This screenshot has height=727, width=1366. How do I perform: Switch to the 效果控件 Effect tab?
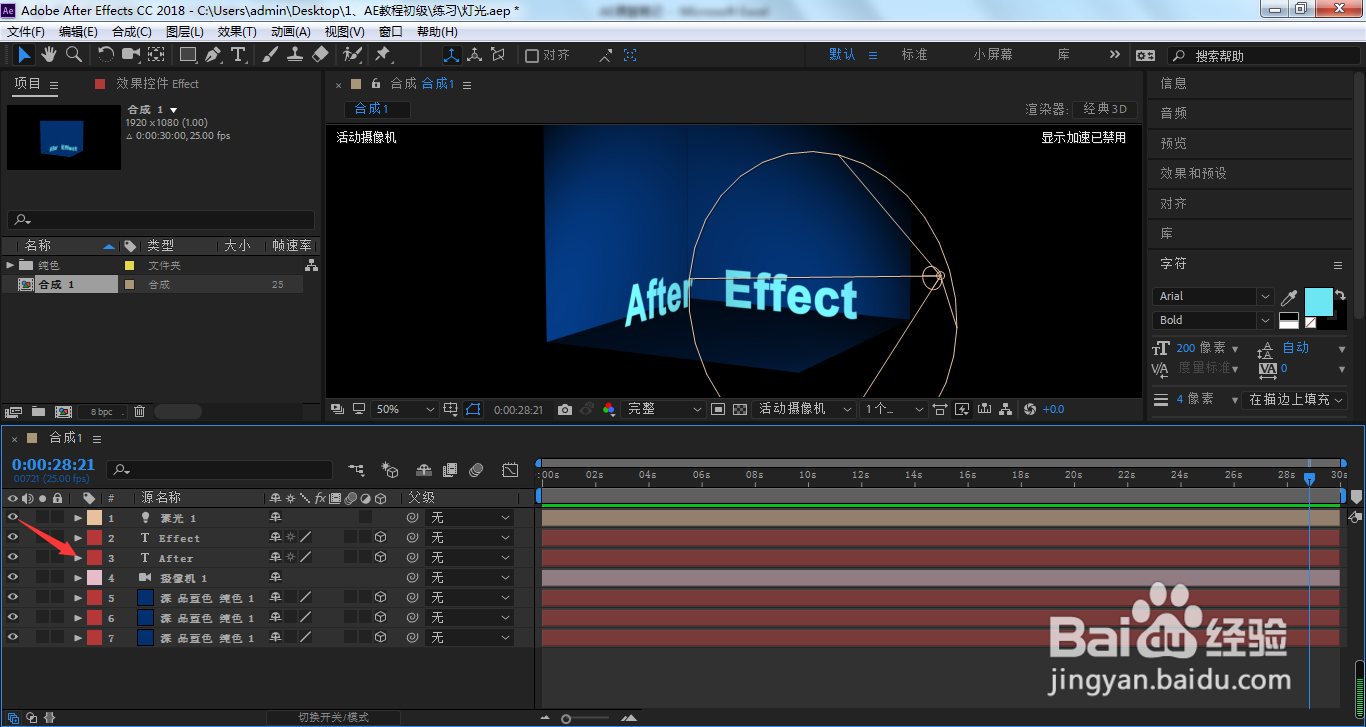coord(157,84)
